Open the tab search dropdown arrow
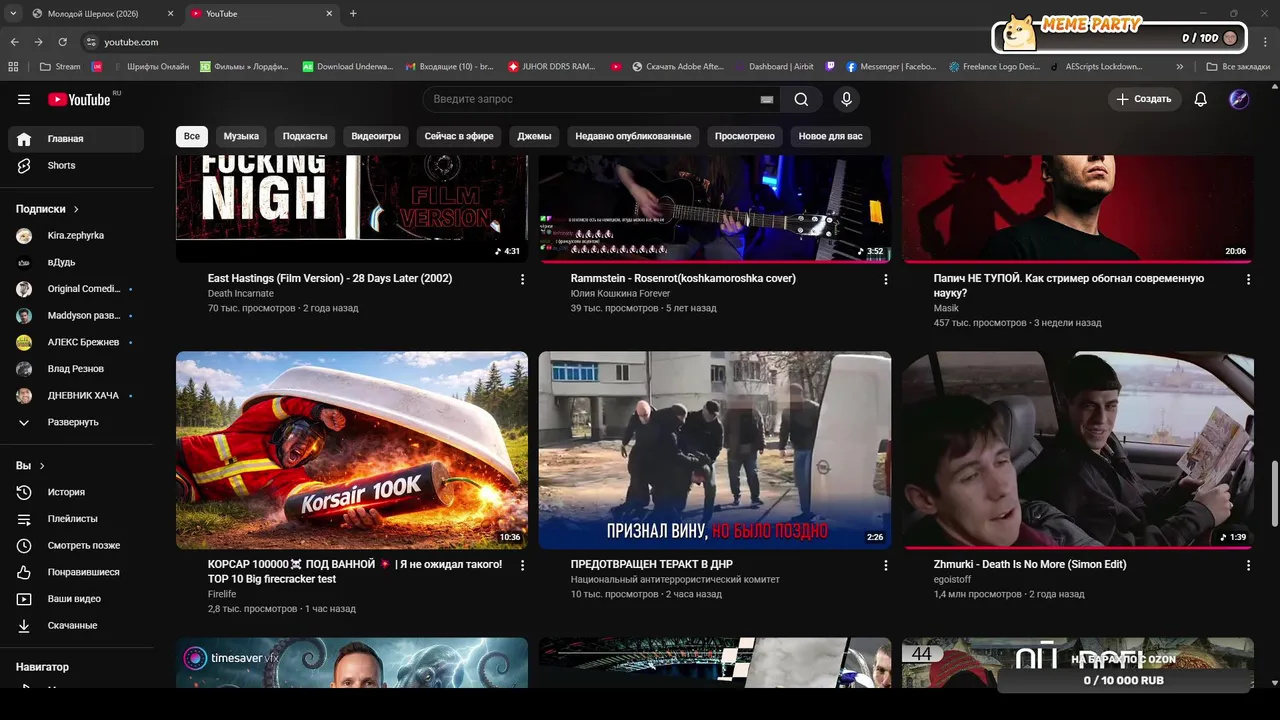Image resolution: width=1280 pixels, height=720 pixels. [x=13, y=14]
